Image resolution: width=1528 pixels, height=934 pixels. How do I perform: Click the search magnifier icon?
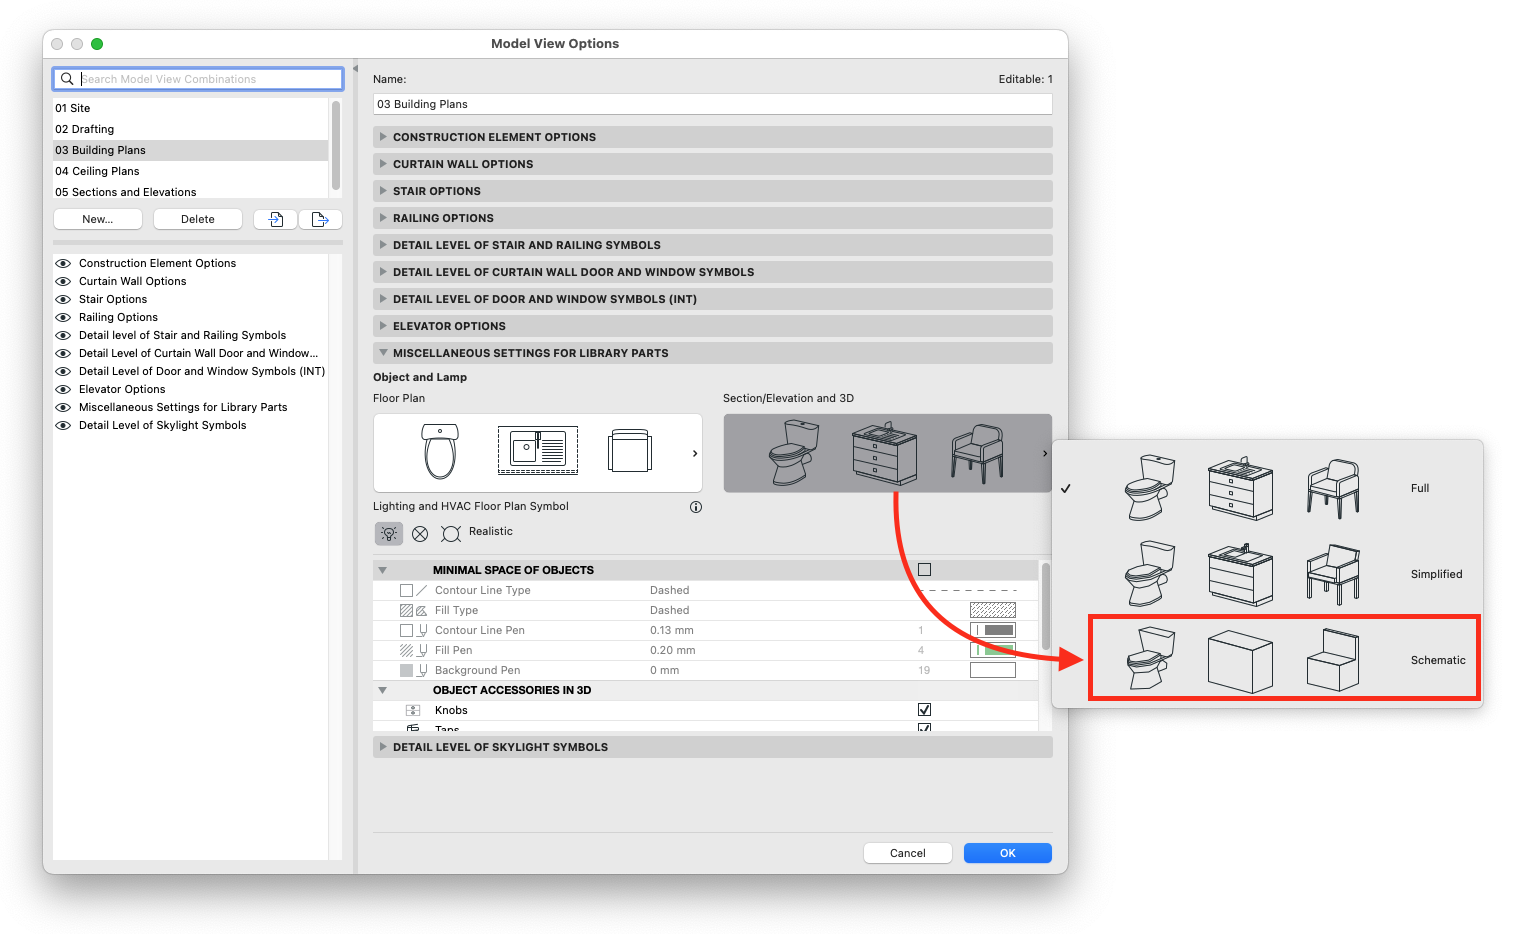pos(67,79)
